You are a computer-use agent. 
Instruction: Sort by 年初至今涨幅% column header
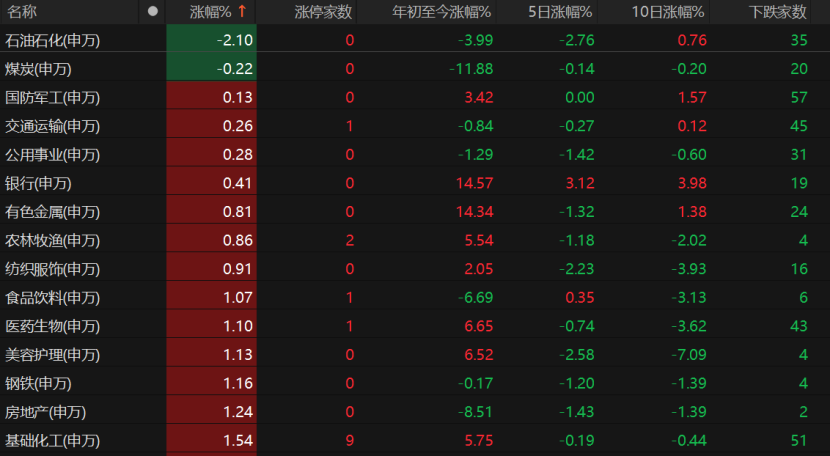coord(441,12)
